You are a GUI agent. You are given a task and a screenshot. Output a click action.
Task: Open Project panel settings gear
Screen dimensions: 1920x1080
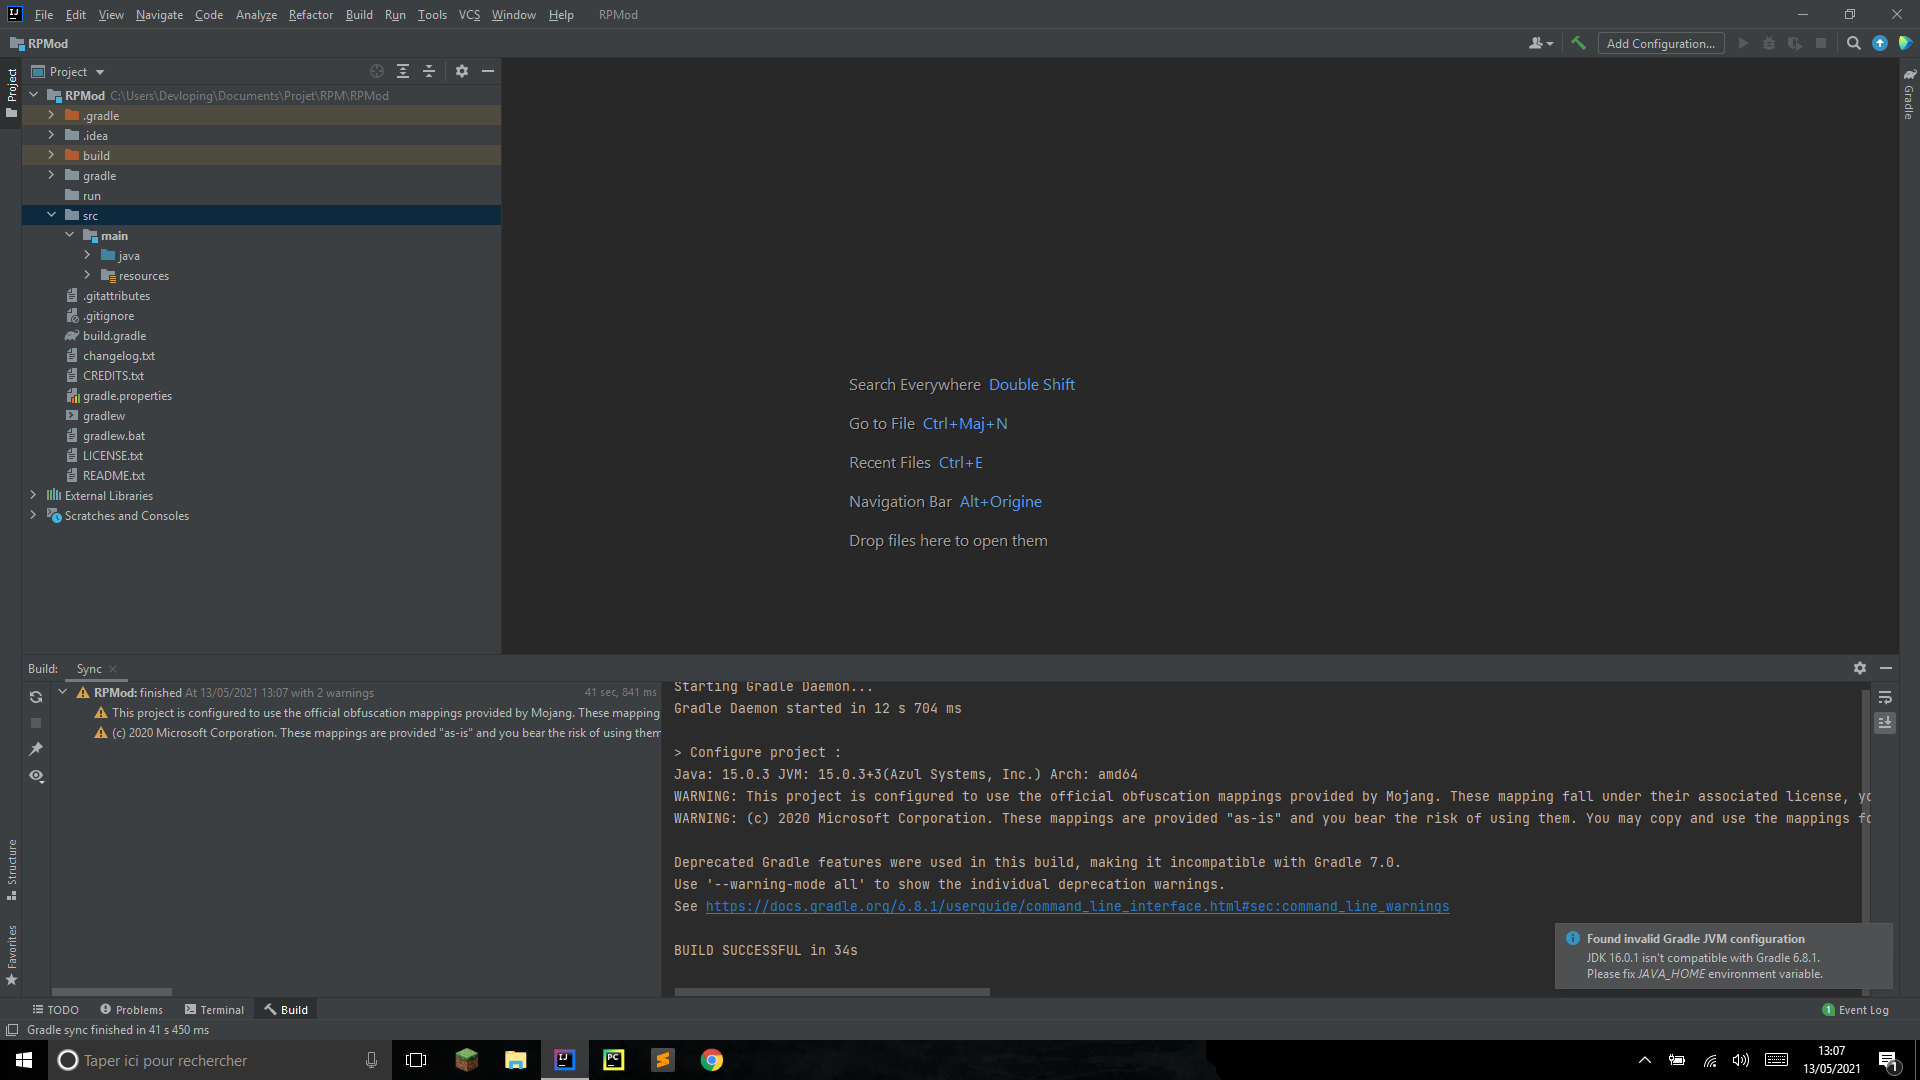(462, 71)
